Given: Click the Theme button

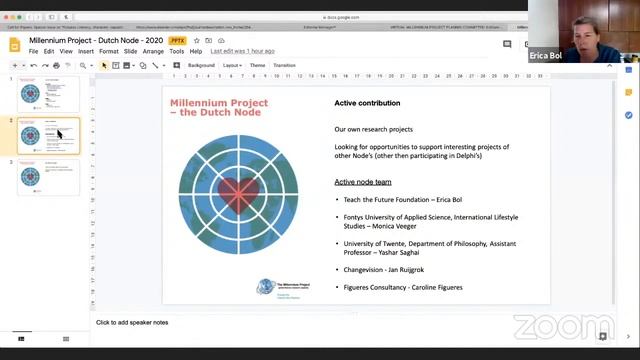Looking at the screenshot, I should [x=257, y=65].
